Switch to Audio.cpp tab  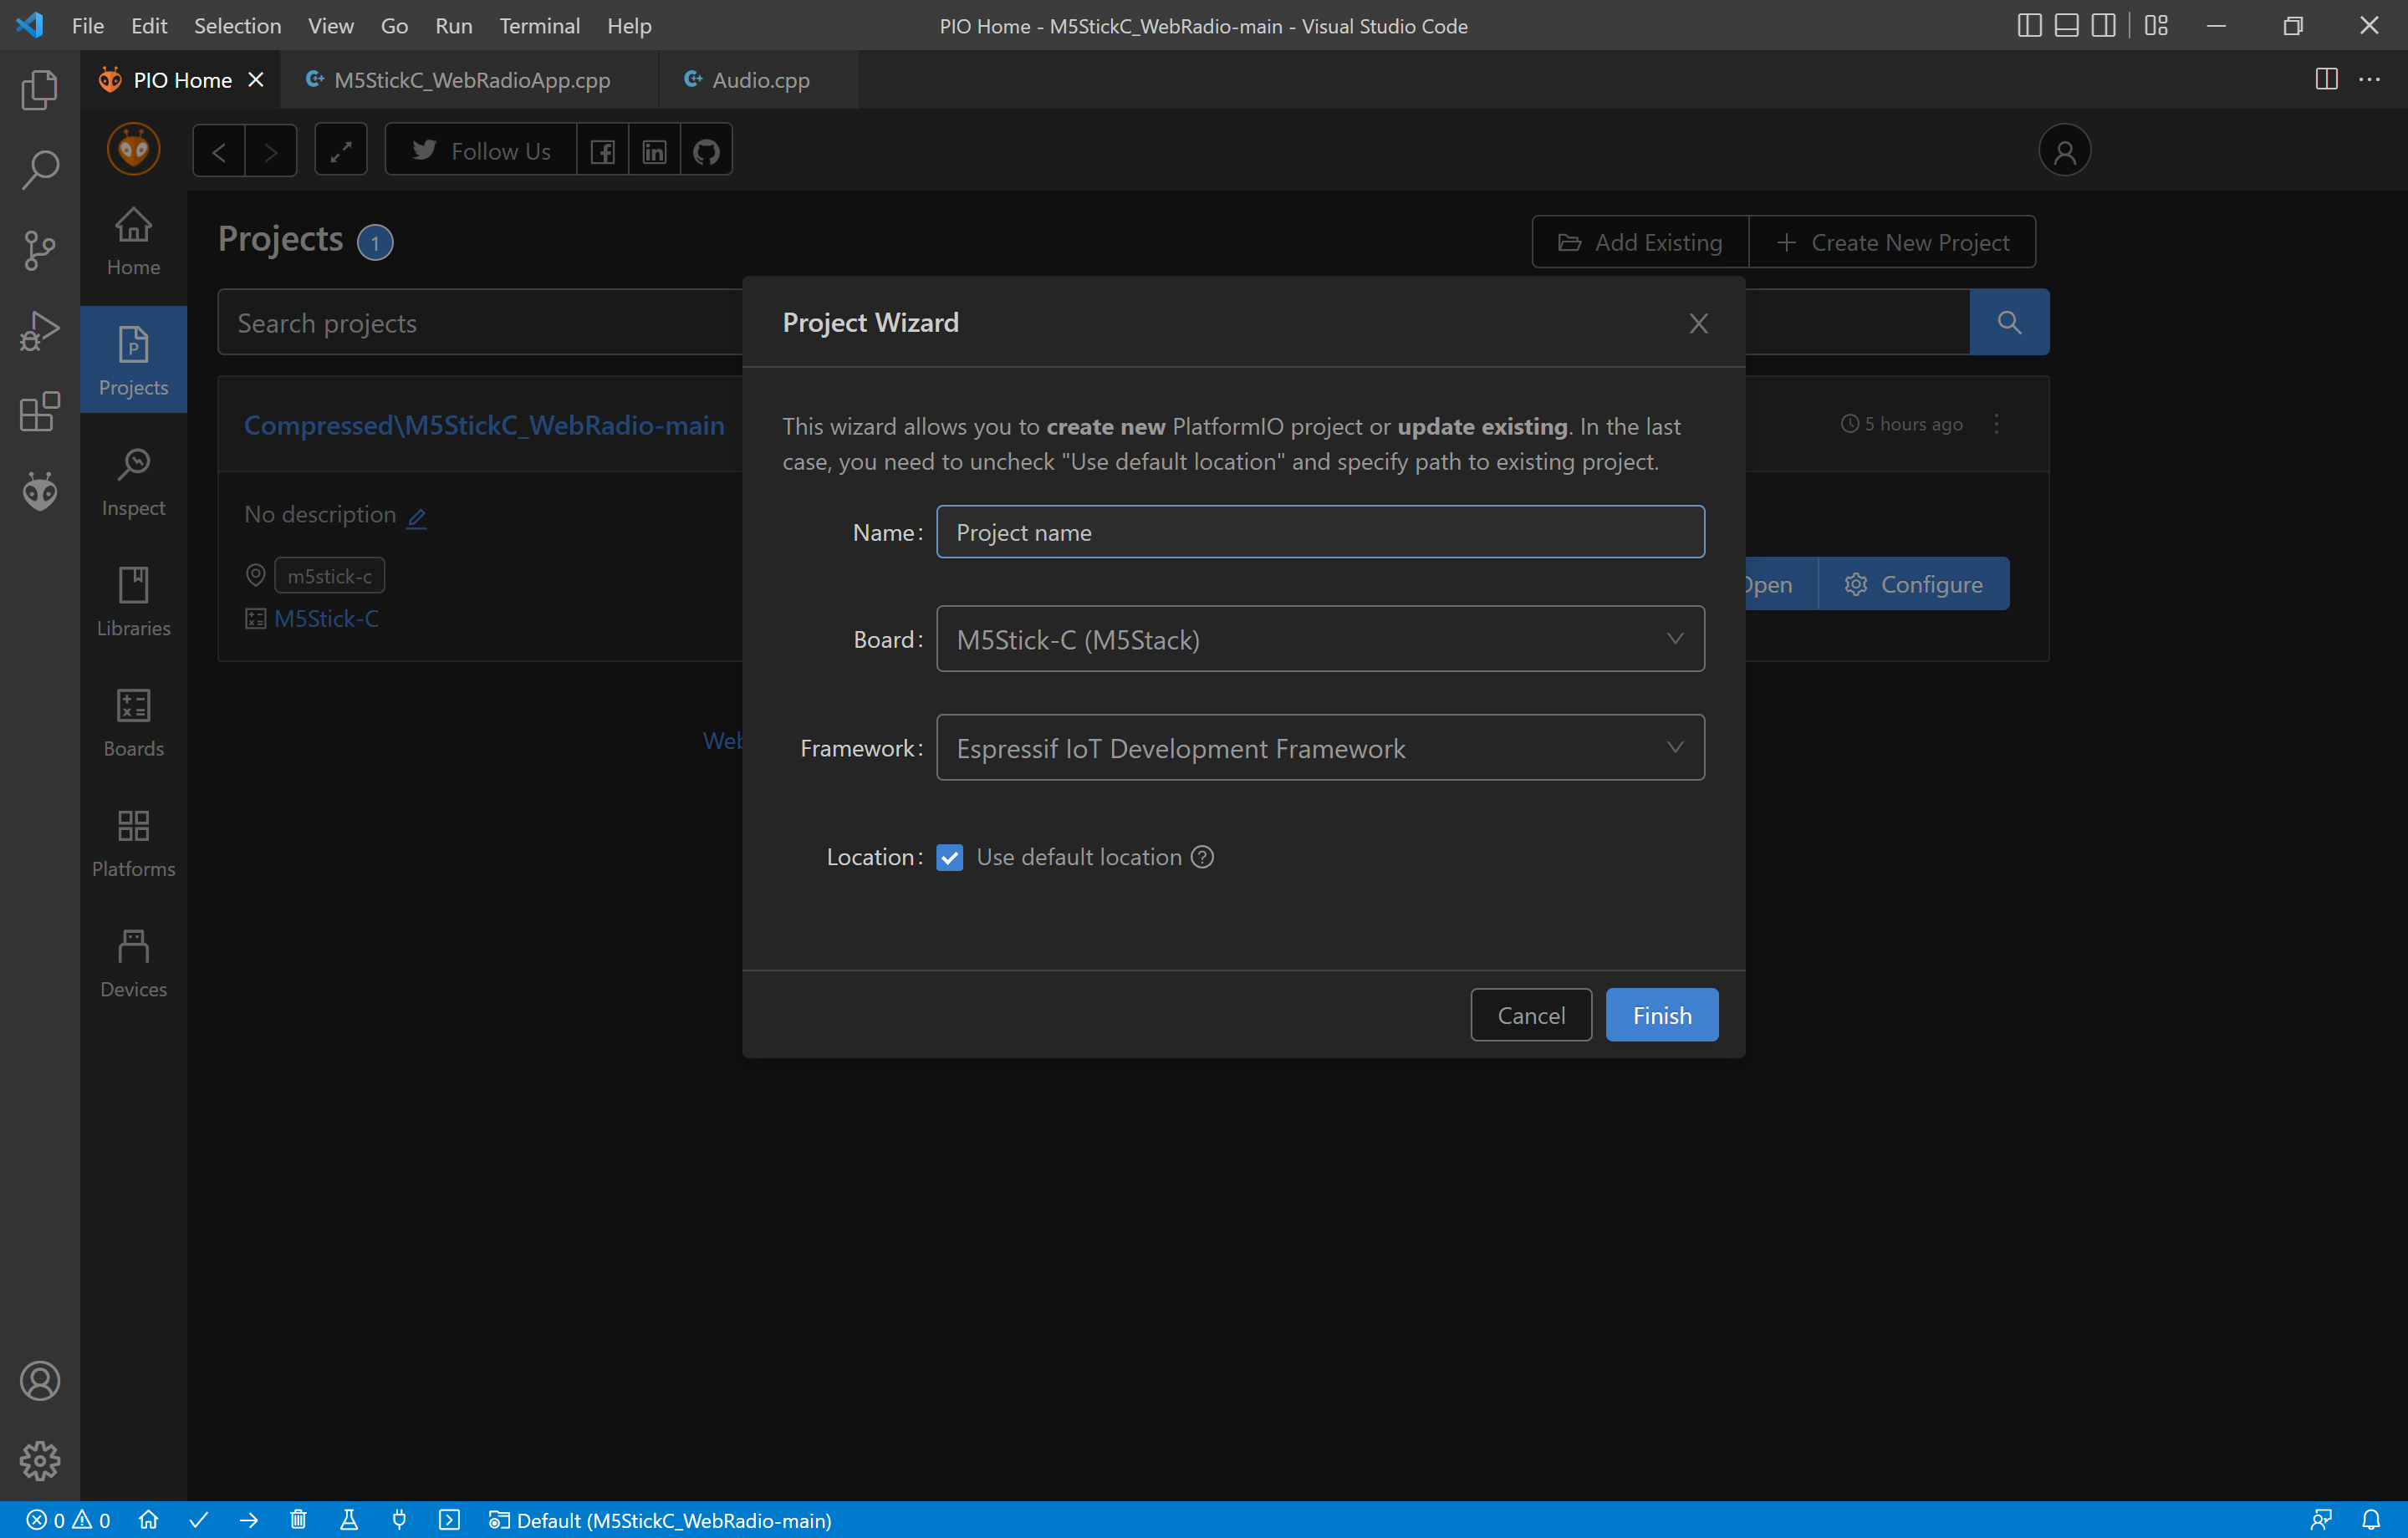pos(760,80)
